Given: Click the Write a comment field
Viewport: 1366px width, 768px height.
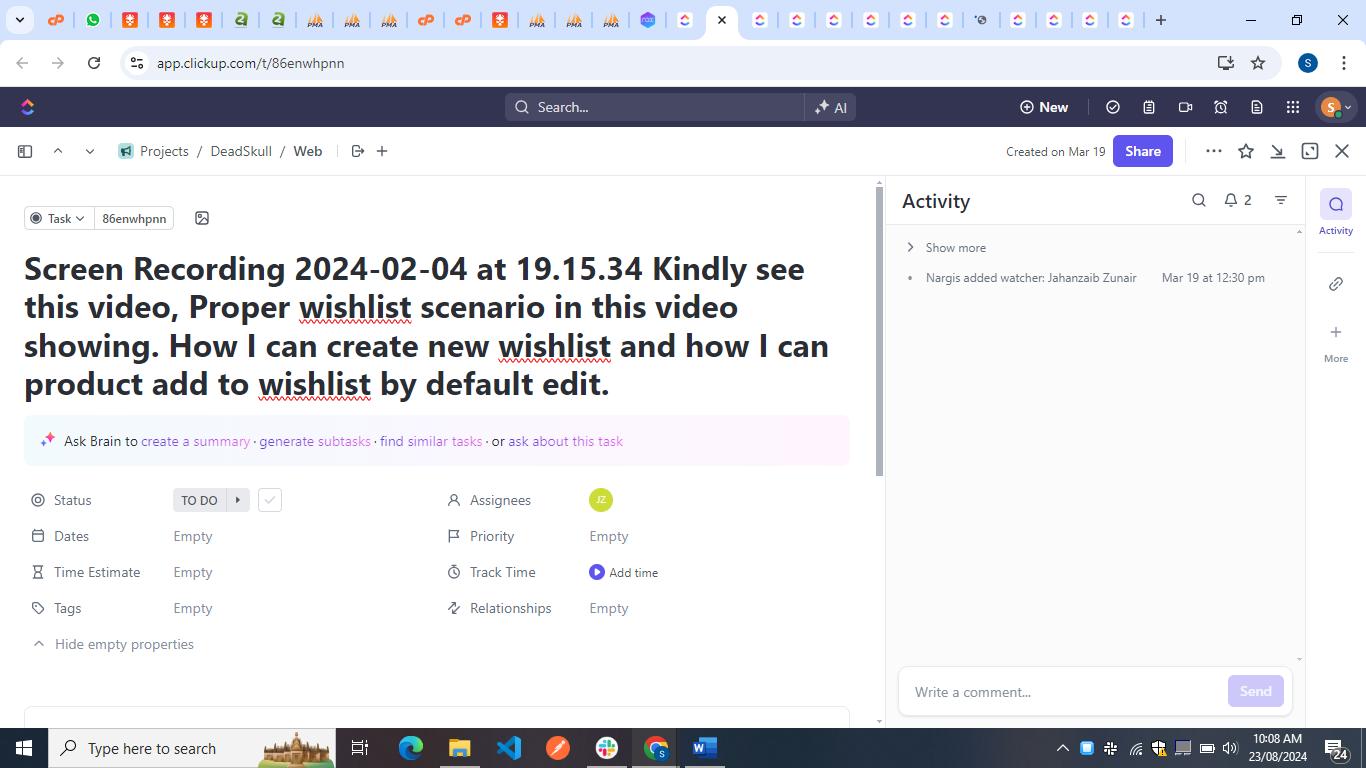Looking at the screenshot, I should pyautogui.click(x=1060, y=692).
